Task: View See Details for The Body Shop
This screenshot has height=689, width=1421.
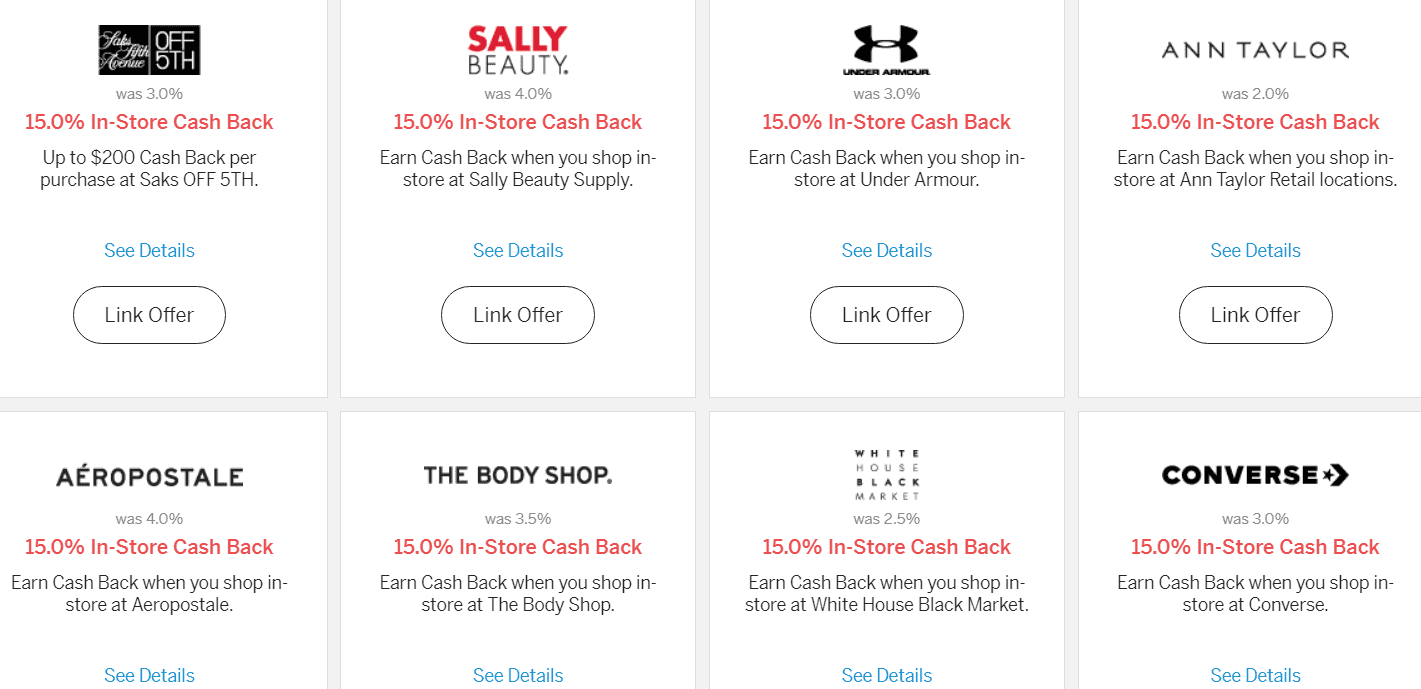Action: click(x=518, y=676)
